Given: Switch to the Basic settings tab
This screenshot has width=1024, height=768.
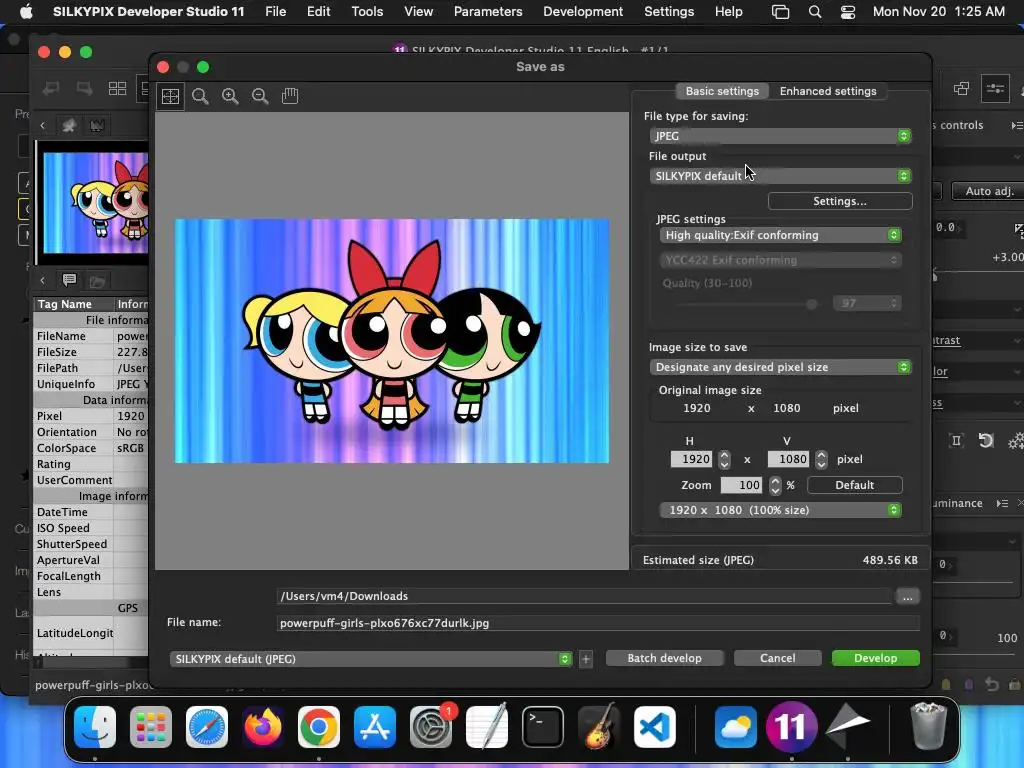Looking at the screenshot, I should tap(722, 91).
